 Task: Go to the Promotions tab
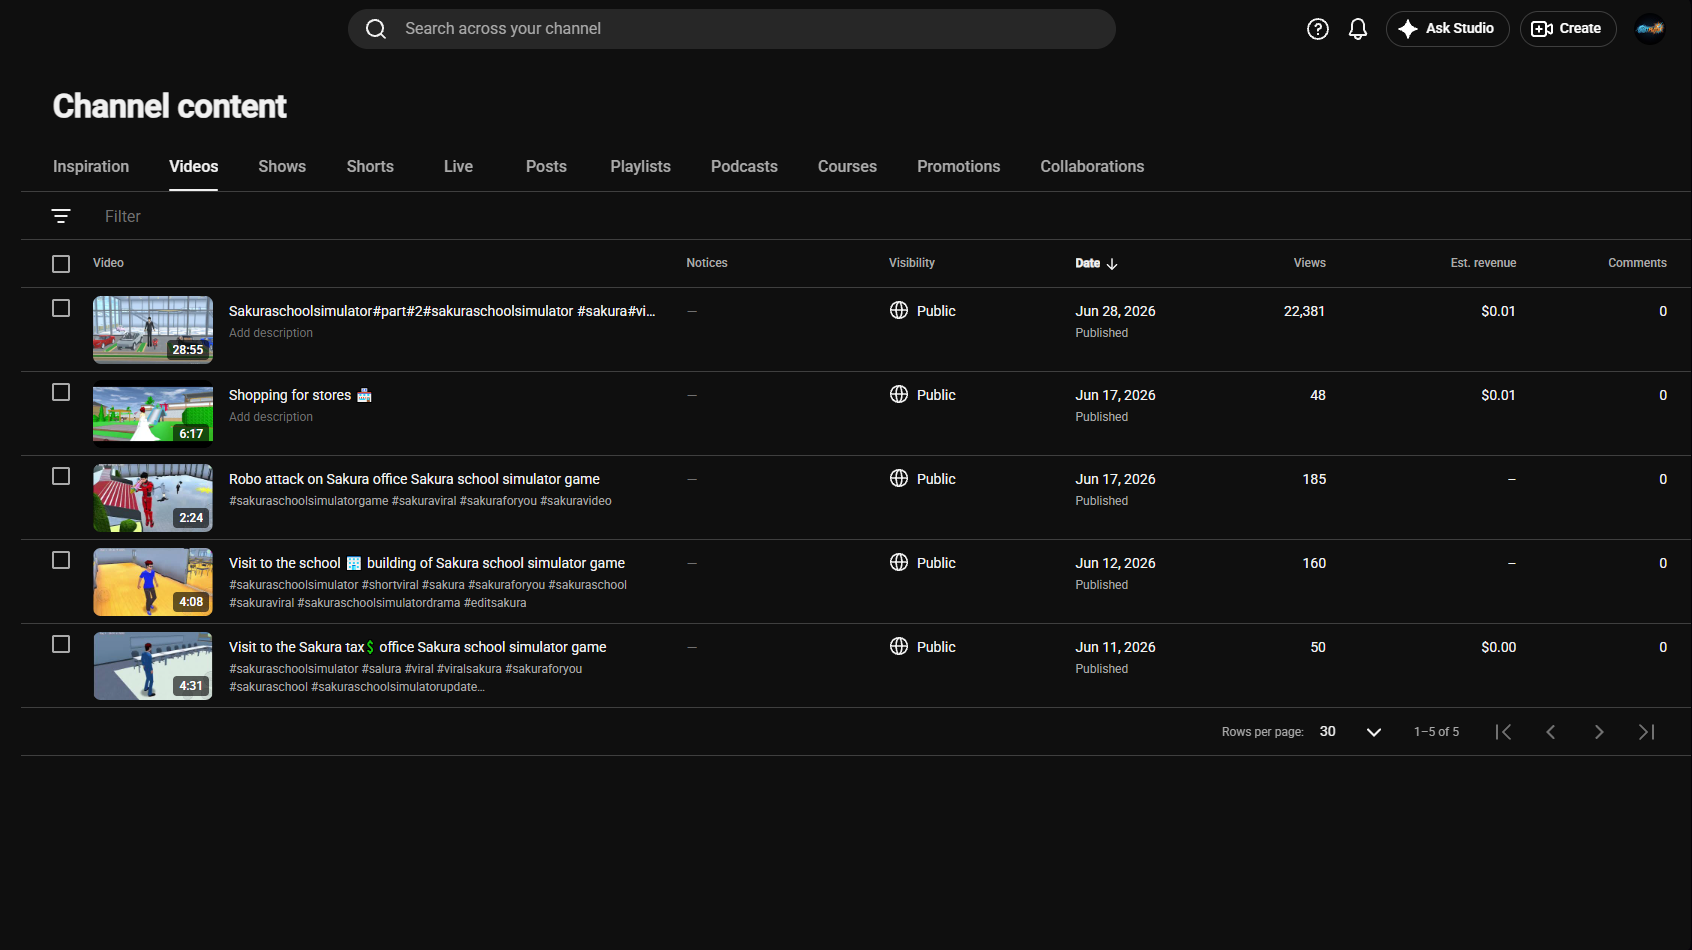(958, 167)
